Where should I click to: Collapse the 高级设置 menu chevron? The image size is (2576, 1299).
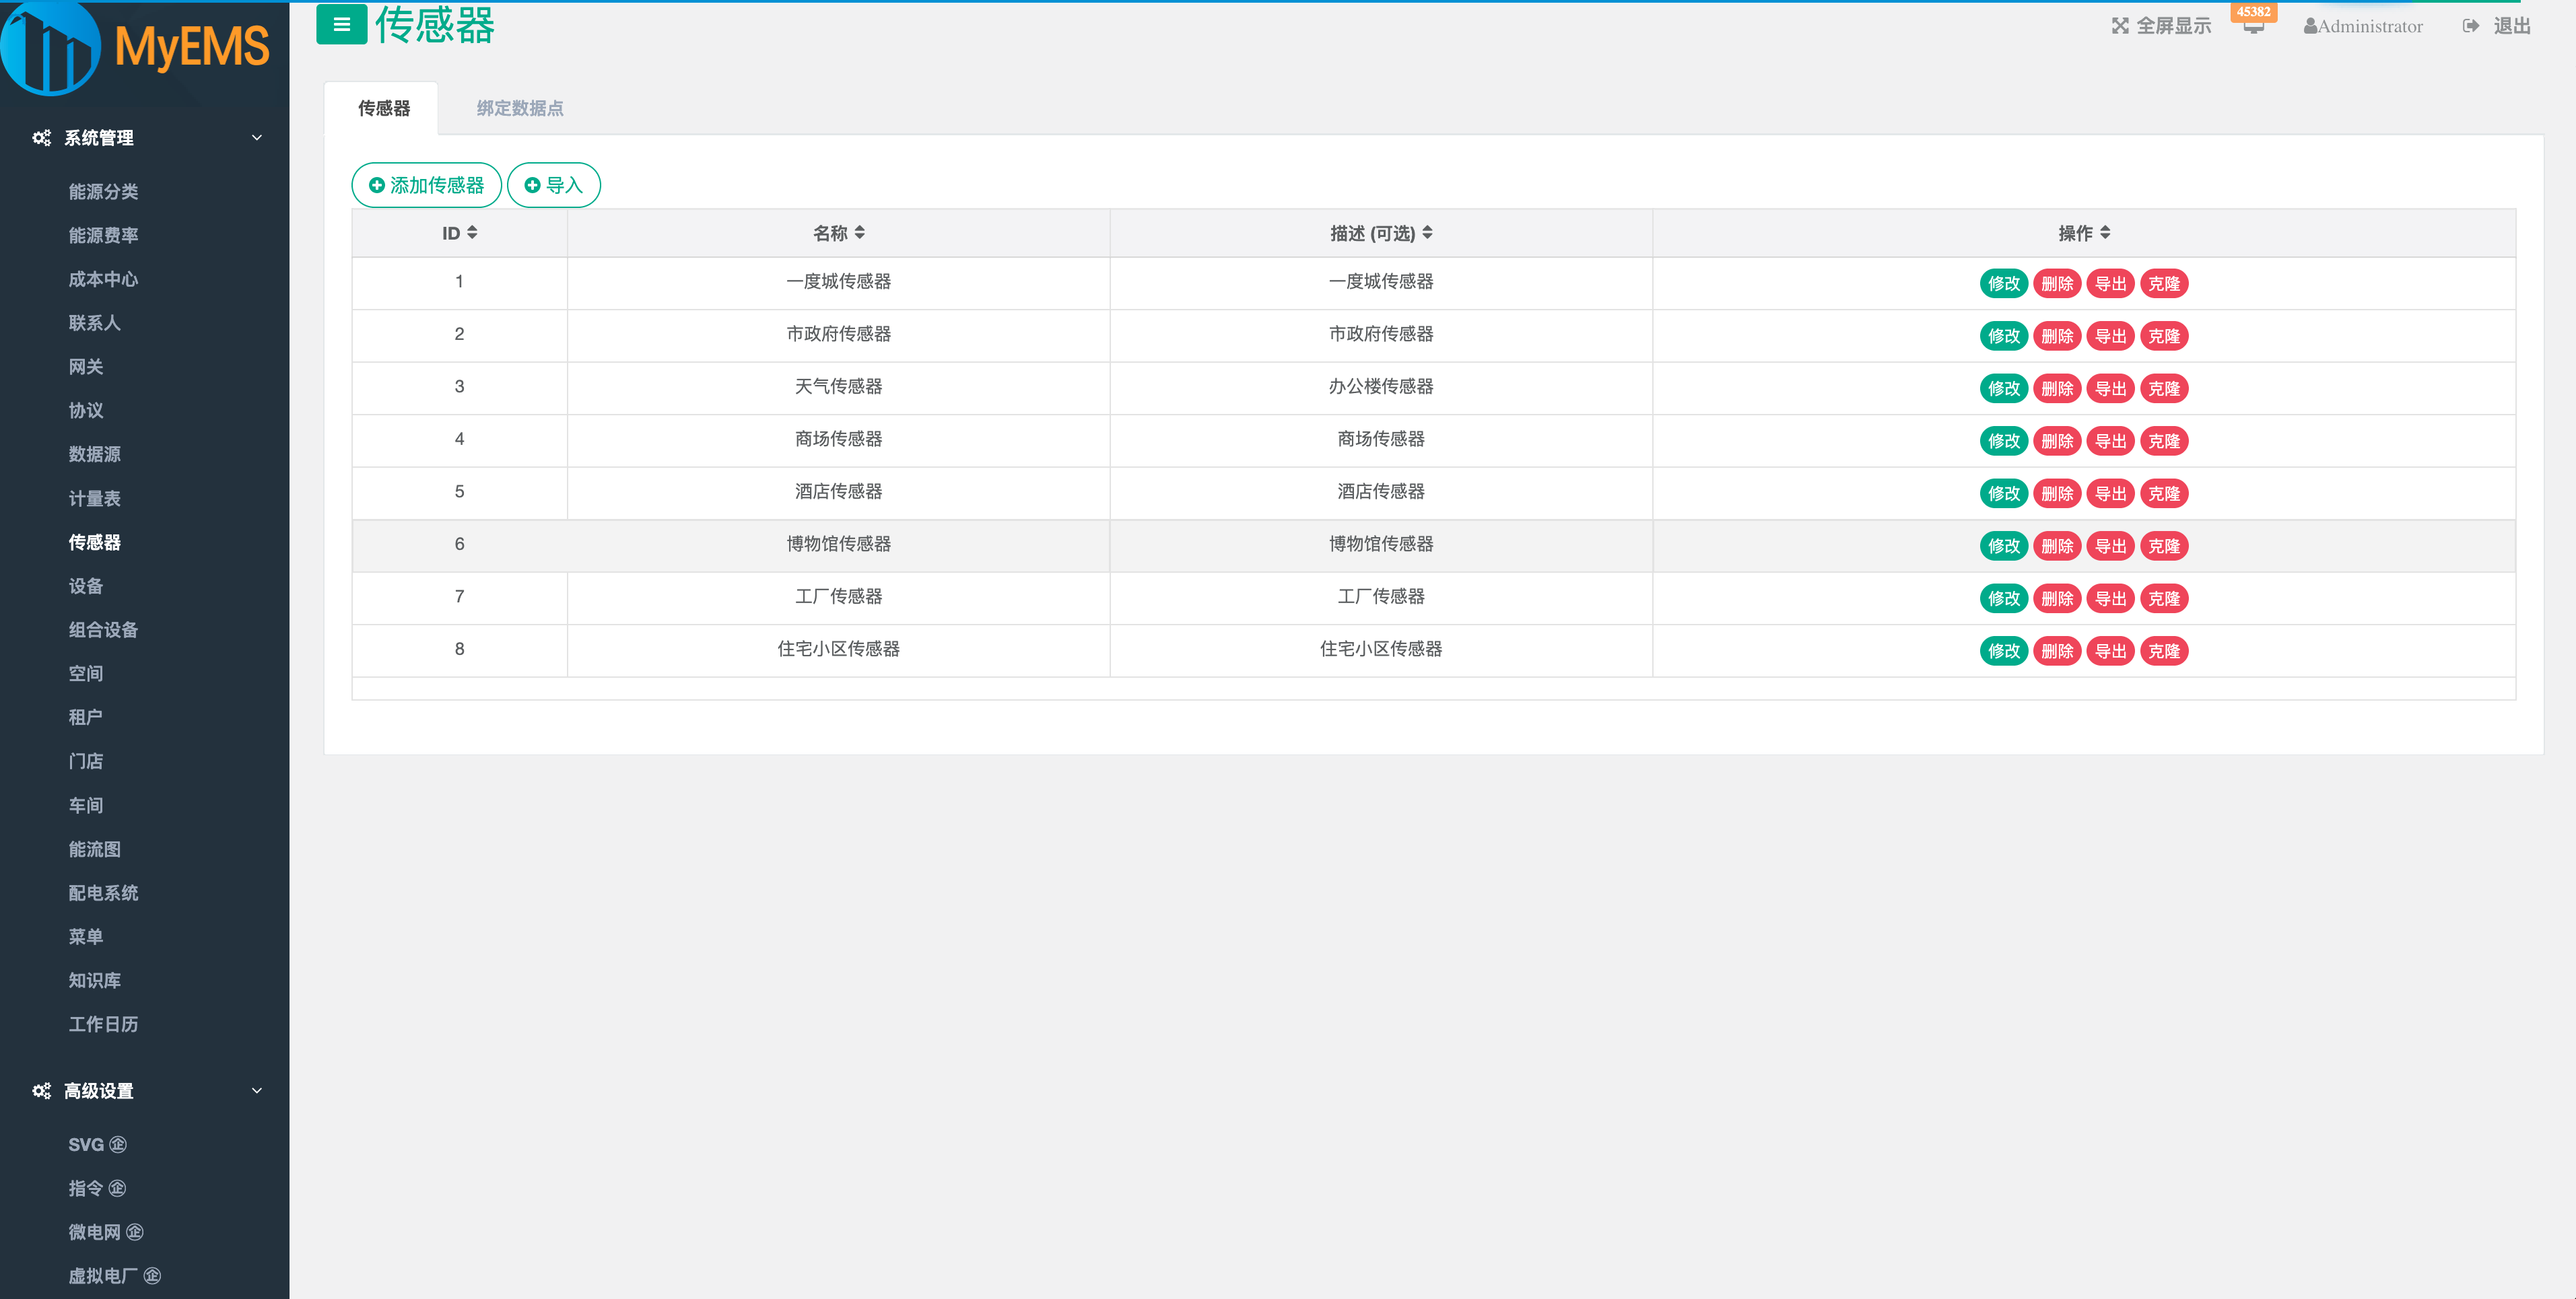pos(257,1091)
